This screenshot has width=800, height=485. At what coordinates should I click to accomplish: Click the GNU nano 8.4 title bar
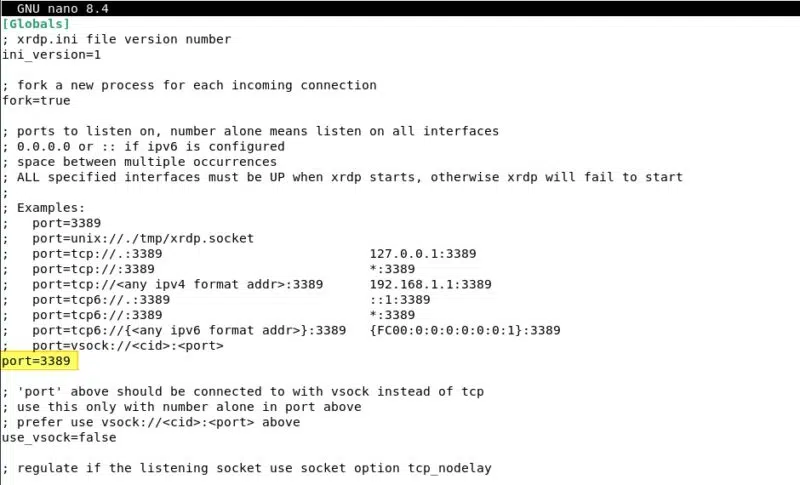click(x=63, y=8)
